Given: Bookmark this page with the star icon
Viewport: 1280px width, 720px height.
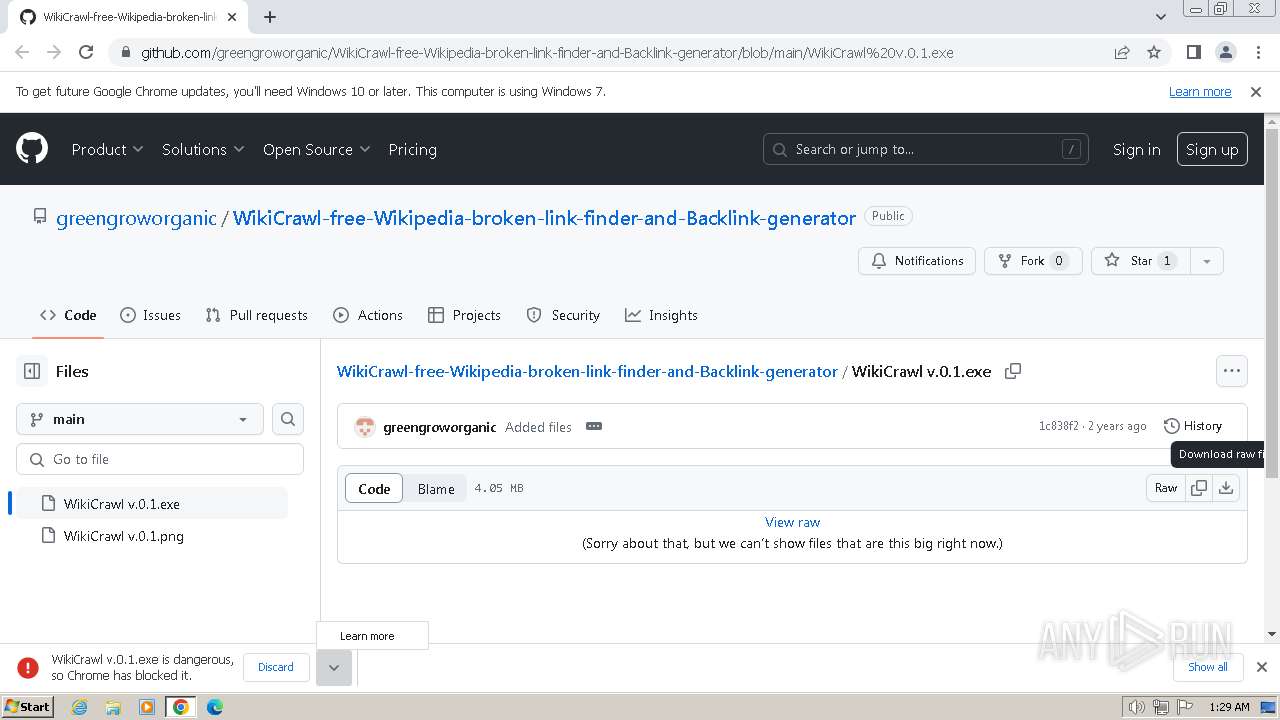Looking at the screenshot, I should point(1154,52).
